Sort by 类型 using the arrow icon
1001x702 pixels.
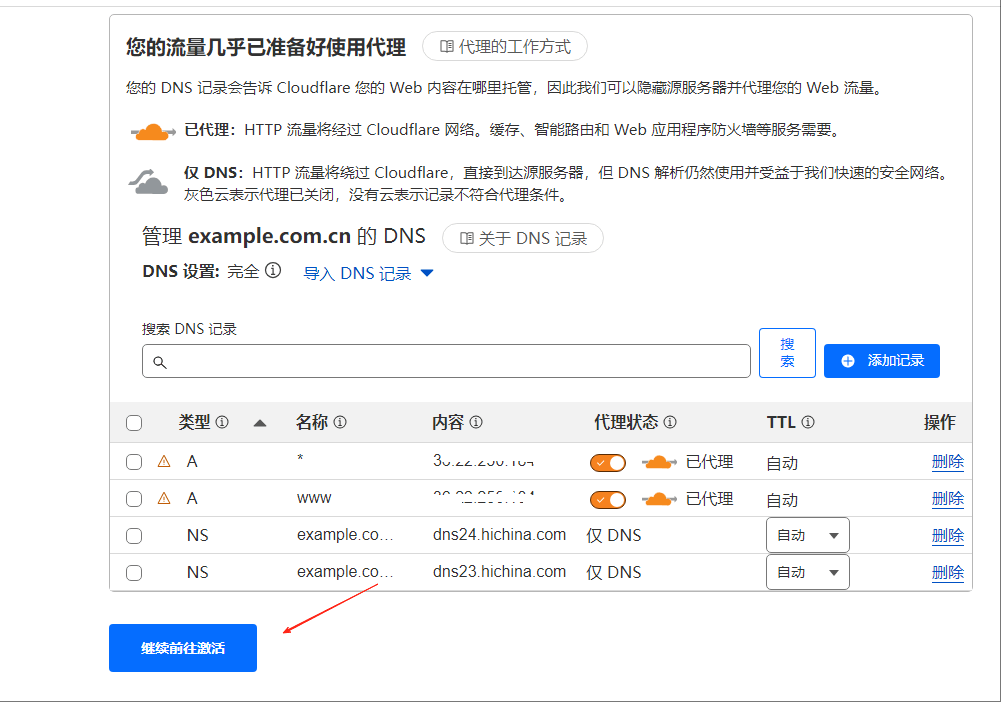coord(260,423)
